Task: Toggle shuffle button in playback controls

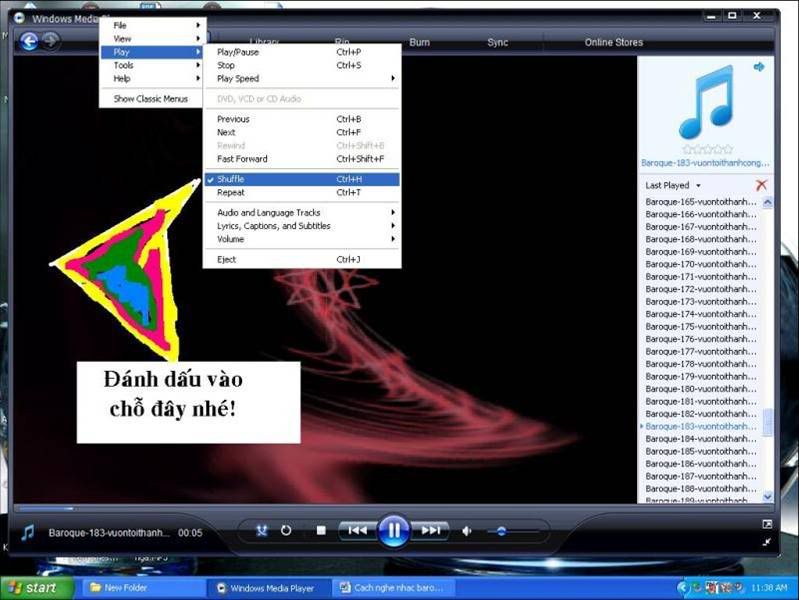Action: 262,531
